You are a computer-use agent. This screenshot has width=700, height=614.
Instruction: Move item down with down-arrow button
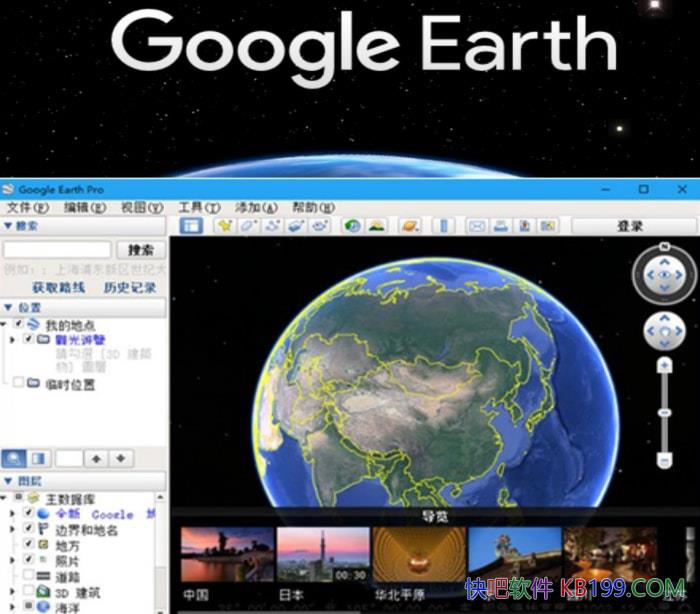[121, 459]
